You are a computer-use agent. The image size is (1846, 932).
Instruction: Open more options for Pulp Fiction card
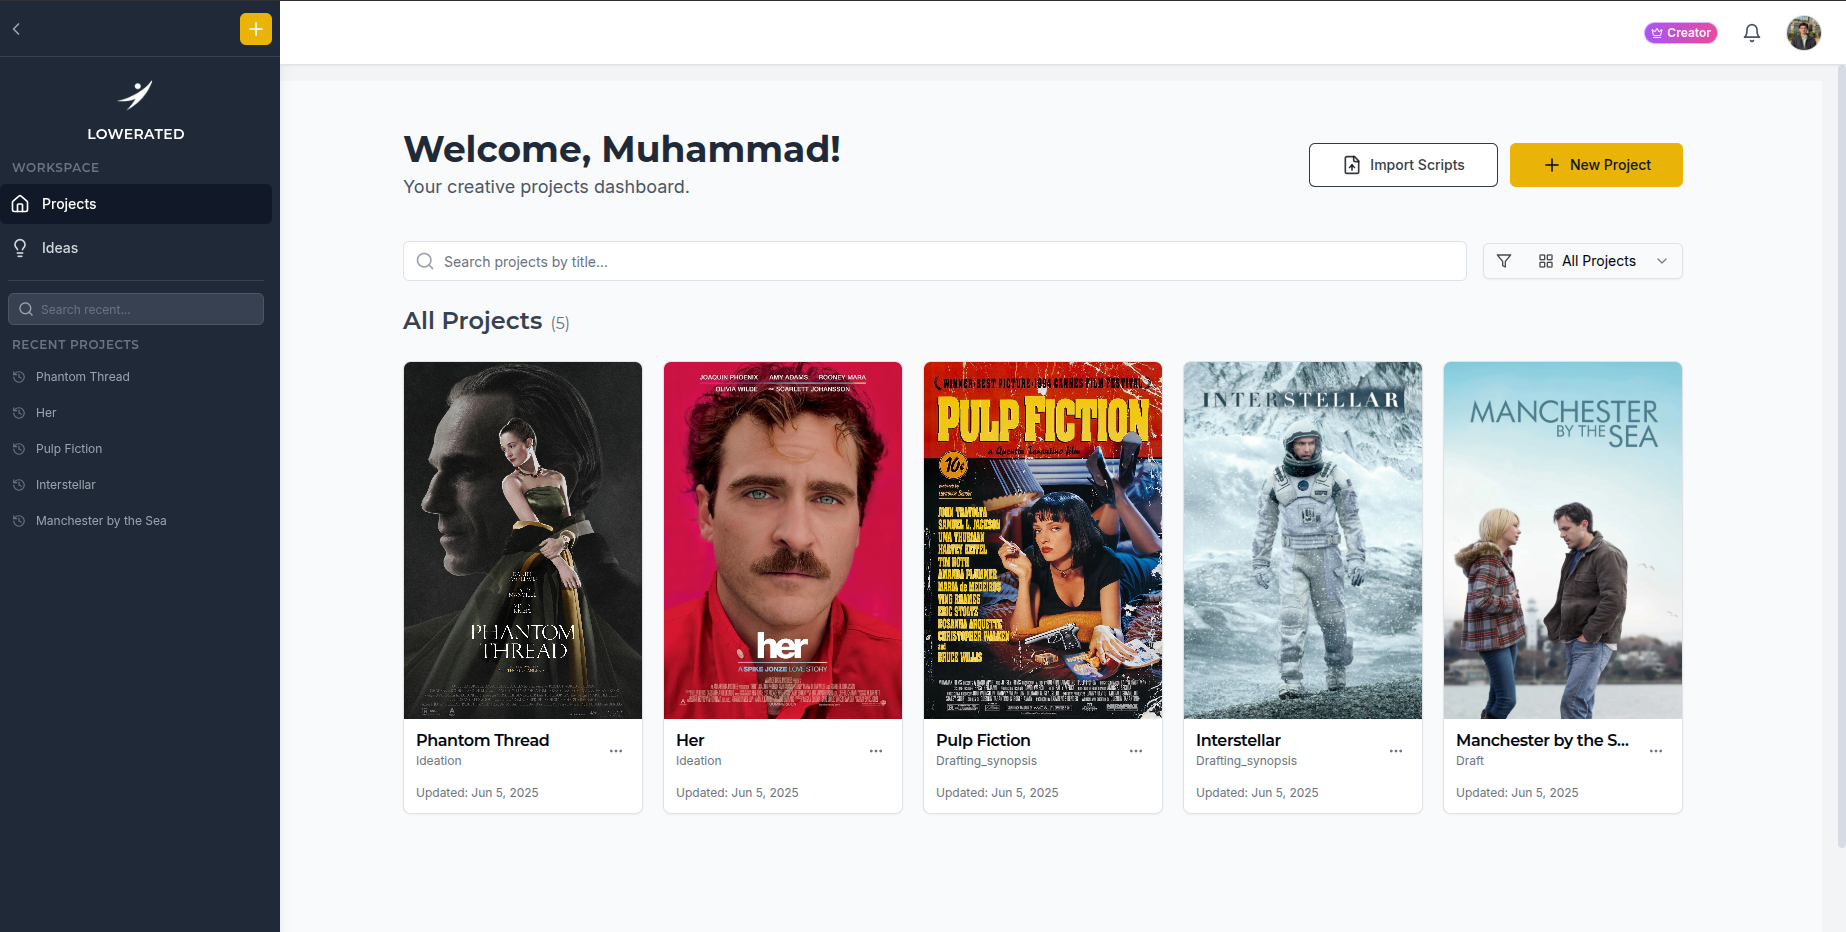pyautogui.click(x=1136, y=751)
